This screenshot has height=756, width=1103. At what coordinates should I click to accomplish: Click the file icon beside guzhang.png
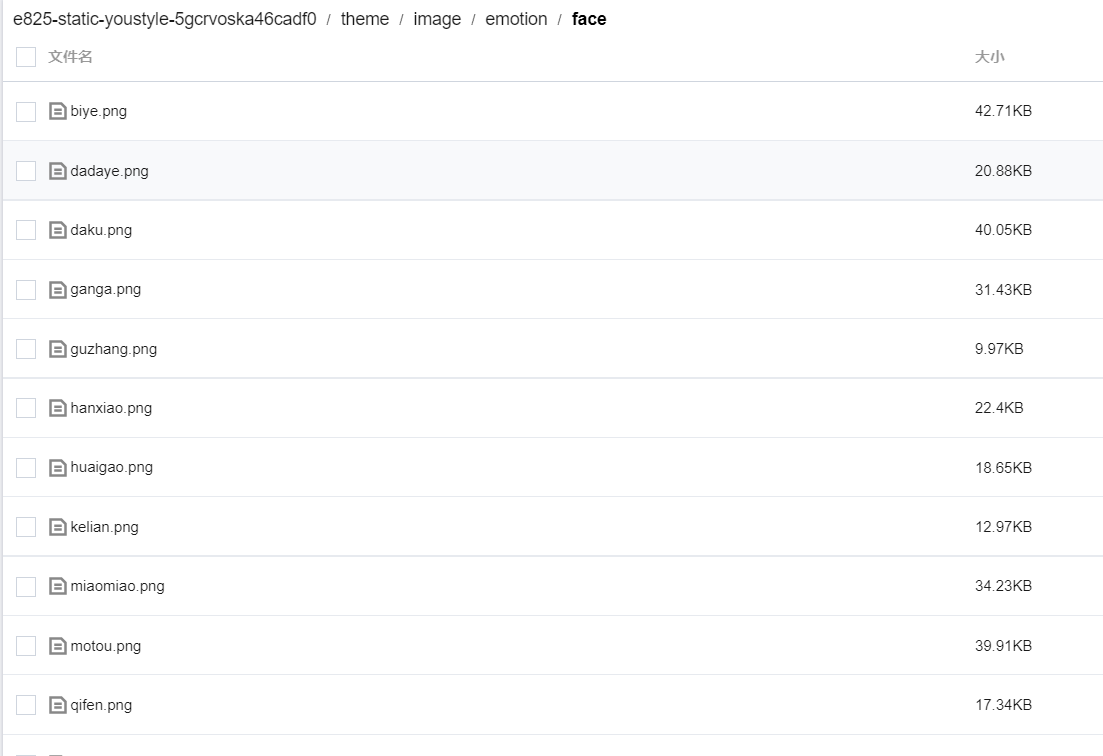point(58,349)
